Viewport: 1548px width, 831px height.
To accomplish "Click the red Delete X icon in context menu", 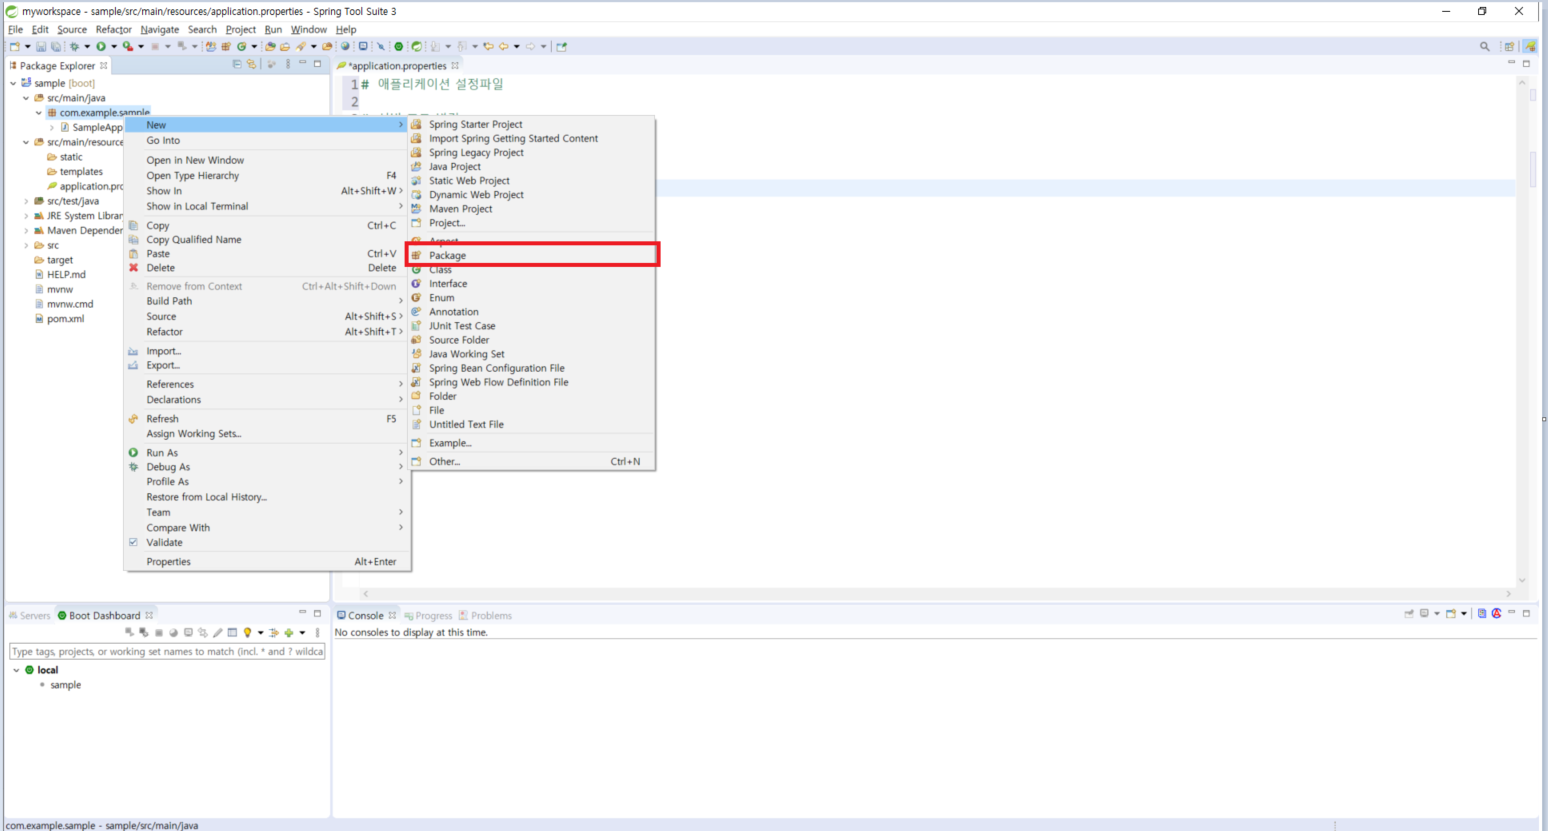I will click(133, 268).
